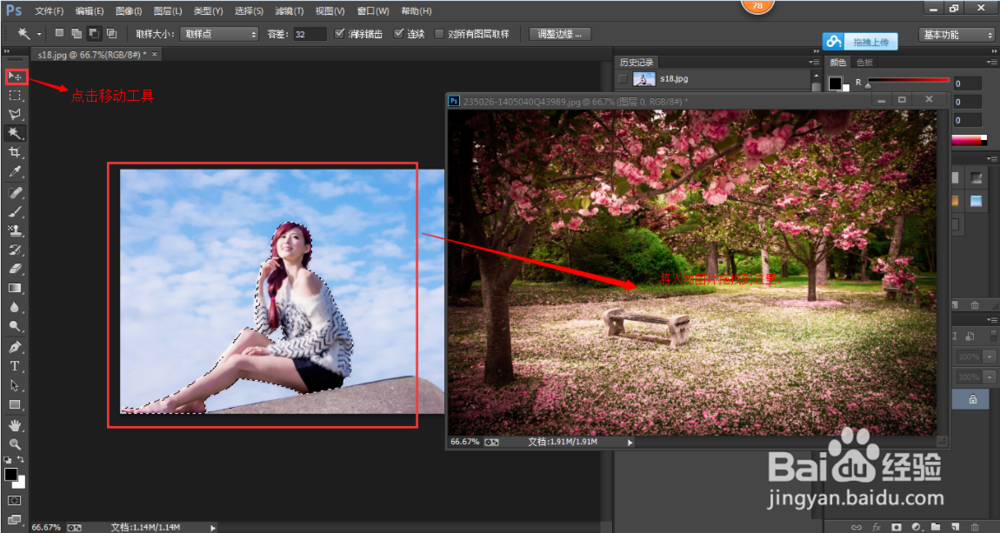Select the Rectangular Marquee tool
The width and height of the screenshot is (1000, 533).
click(x=15, y=96)
